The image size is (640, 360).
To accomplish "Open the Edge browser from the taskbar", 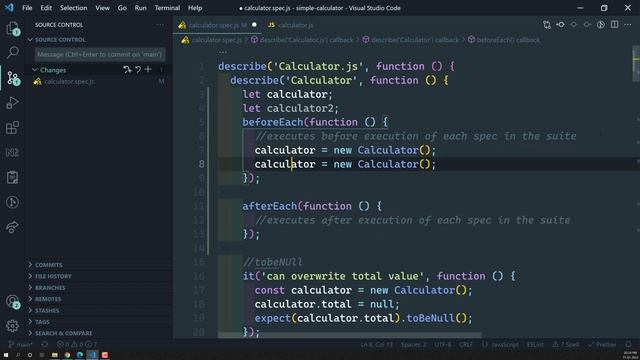I will (80, 355).
